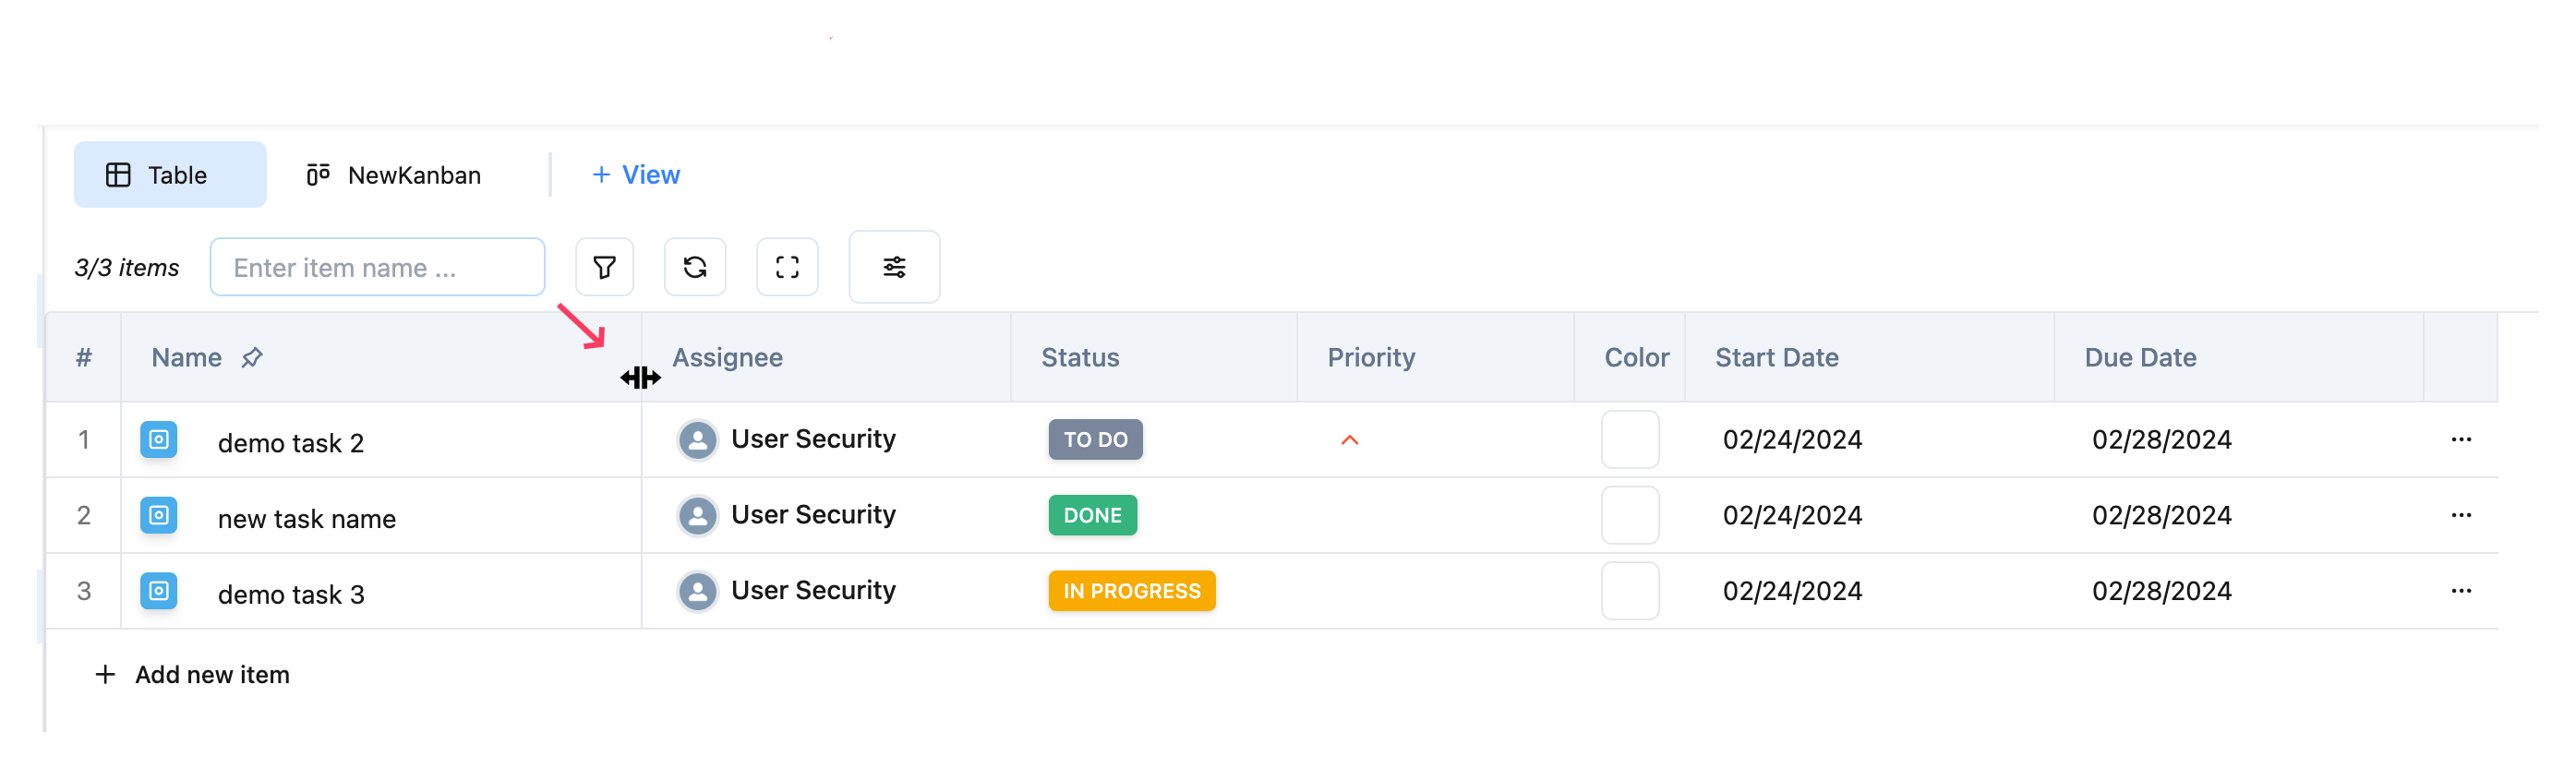Open the TO DO status dropdown
2576x769 pixels.
(1095, 440)
